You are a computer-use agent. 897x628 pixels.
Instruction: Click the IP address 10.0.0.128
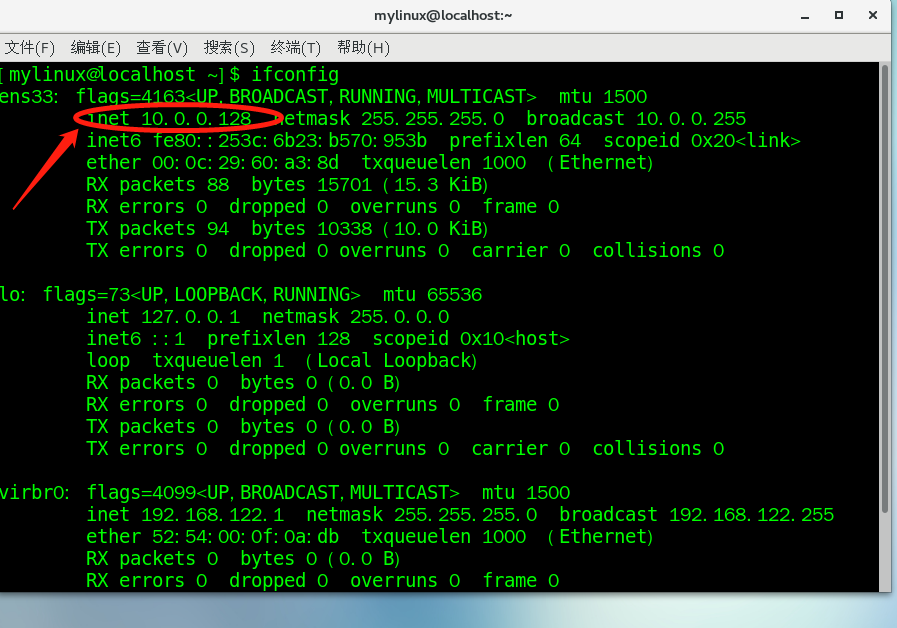(196, 118)
